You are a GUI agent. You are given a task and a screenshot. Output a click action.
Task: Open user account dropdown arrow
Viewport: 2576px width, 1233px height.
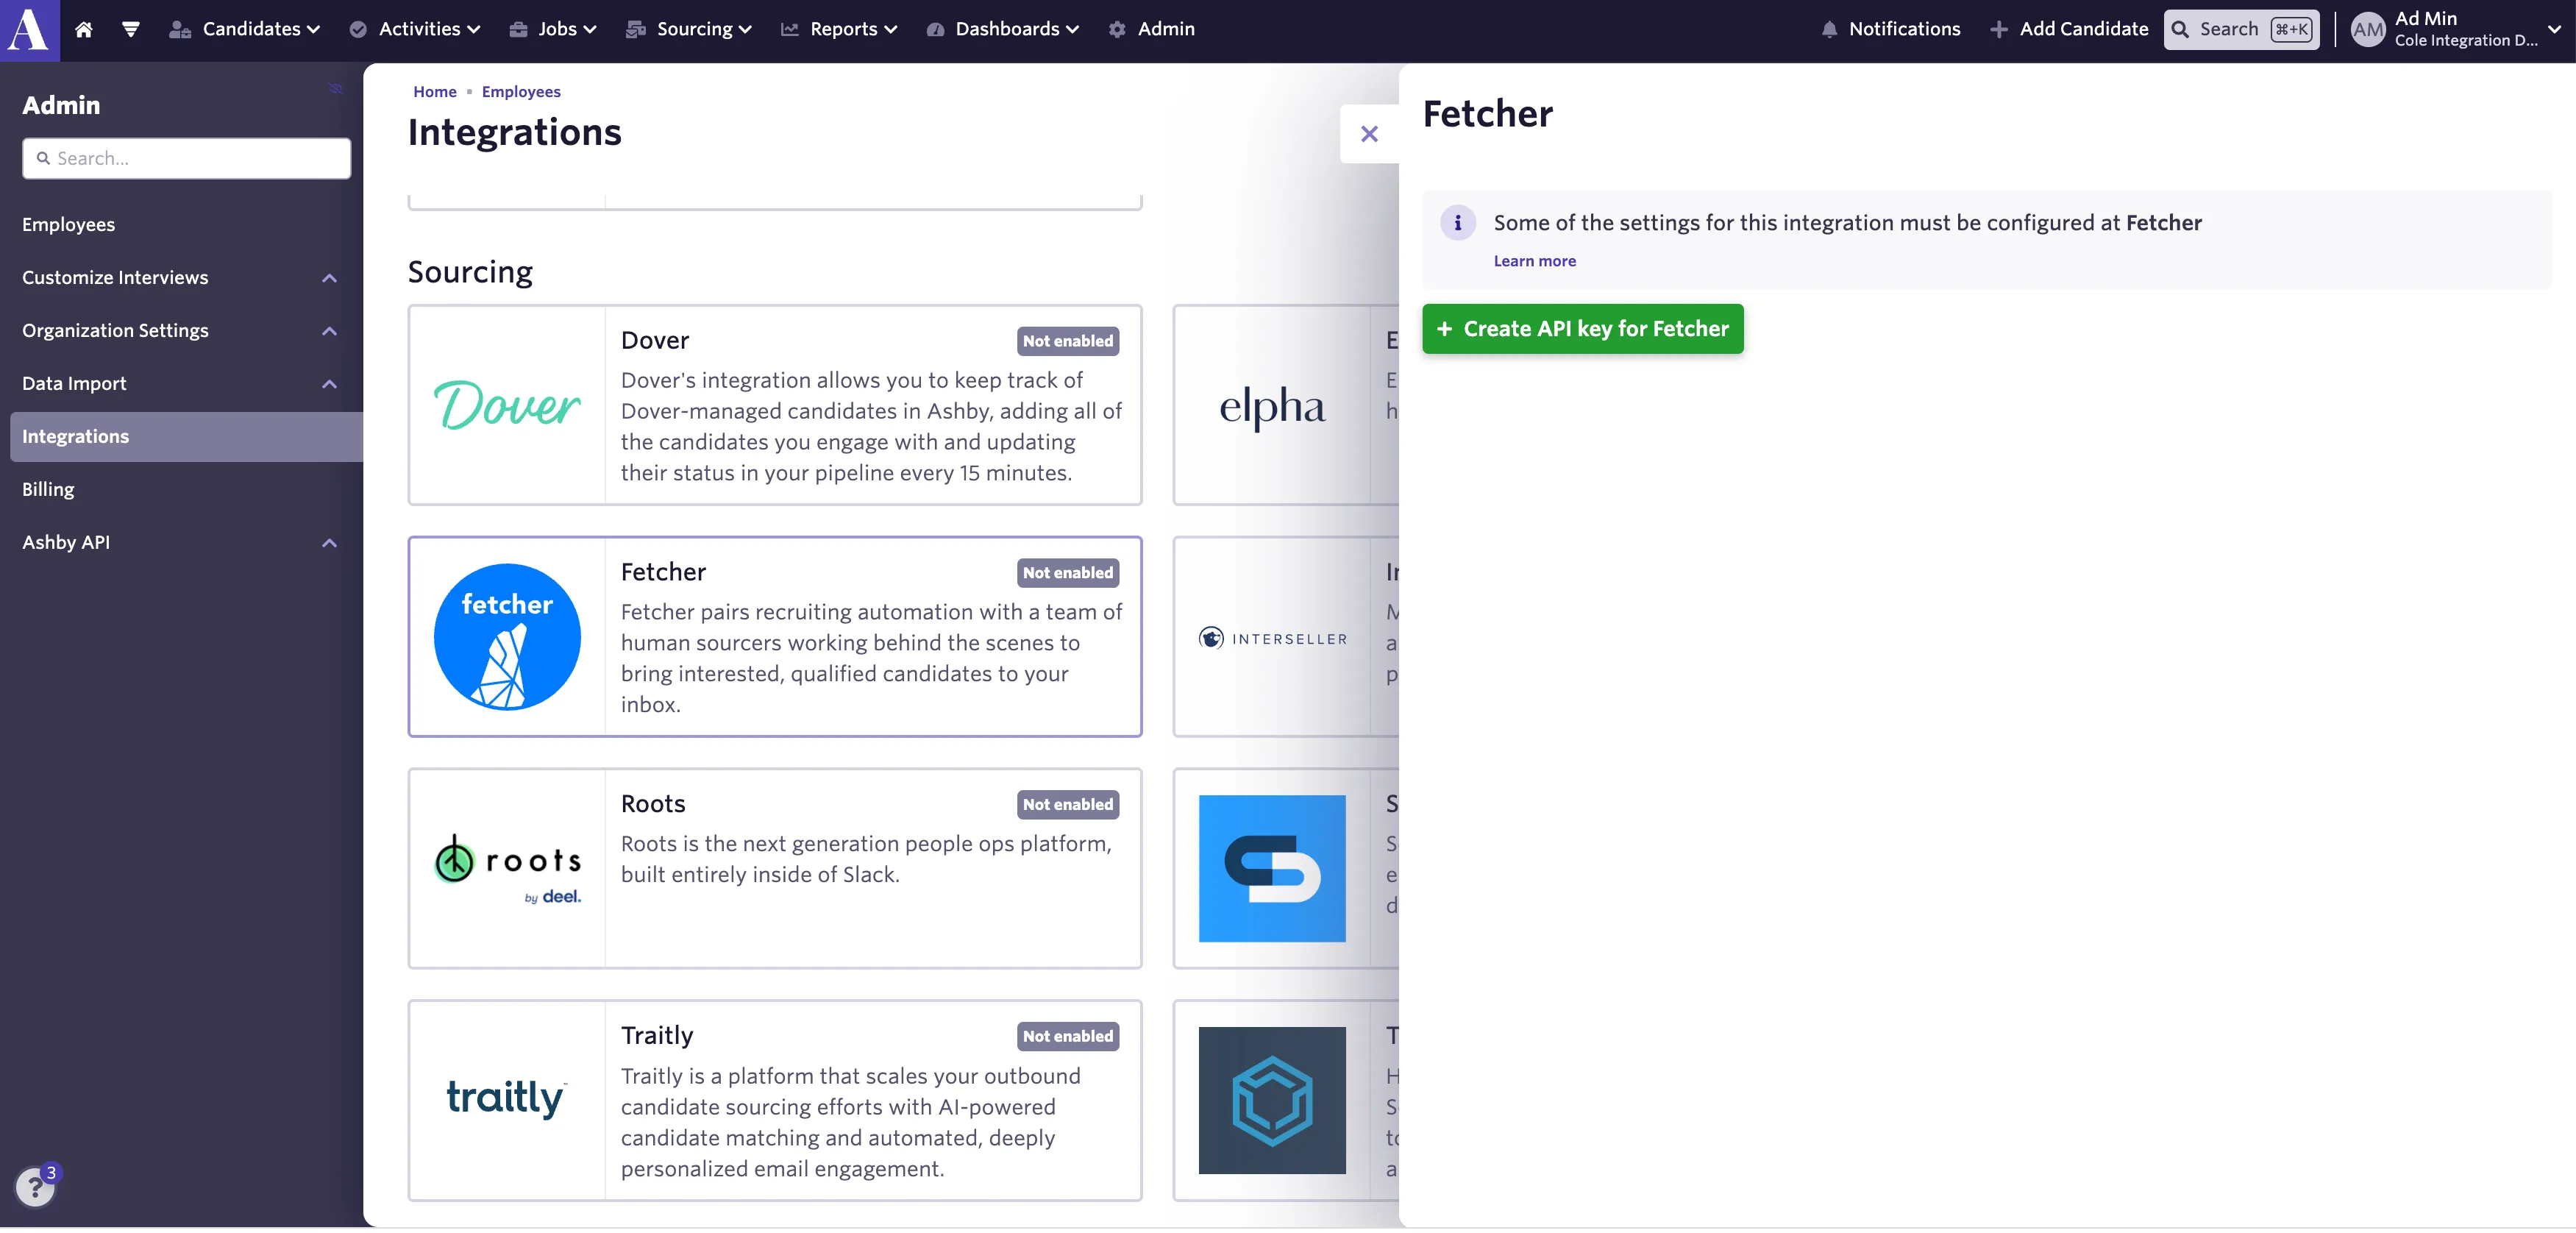coord(2555,29)
